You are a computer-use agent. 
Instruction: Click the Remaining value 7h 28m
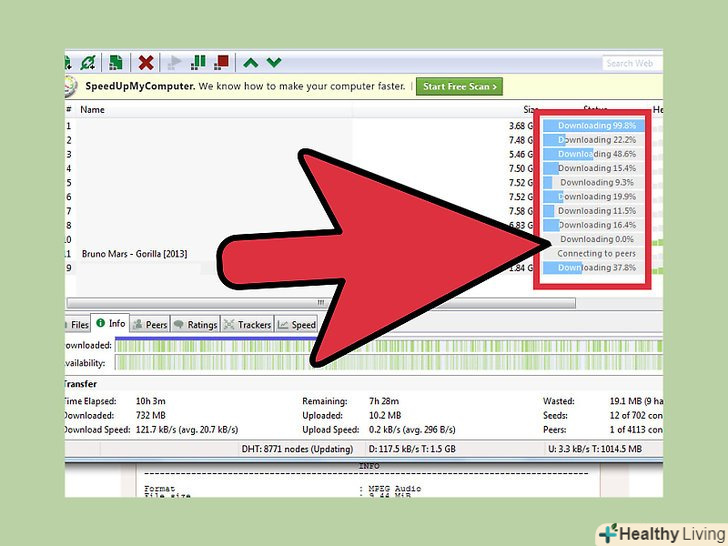click(x=384, y=401)
